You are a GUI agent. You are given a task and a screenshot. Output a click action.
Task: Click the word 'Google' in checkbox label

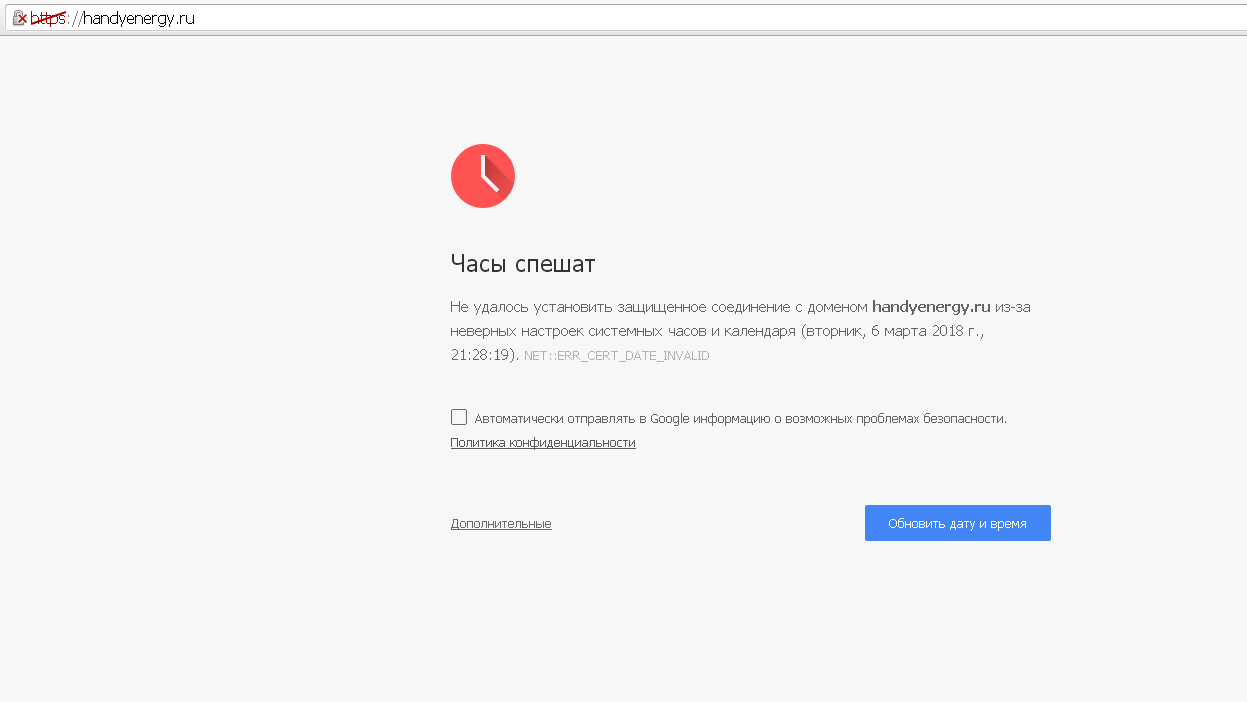[x=670, y=419]
